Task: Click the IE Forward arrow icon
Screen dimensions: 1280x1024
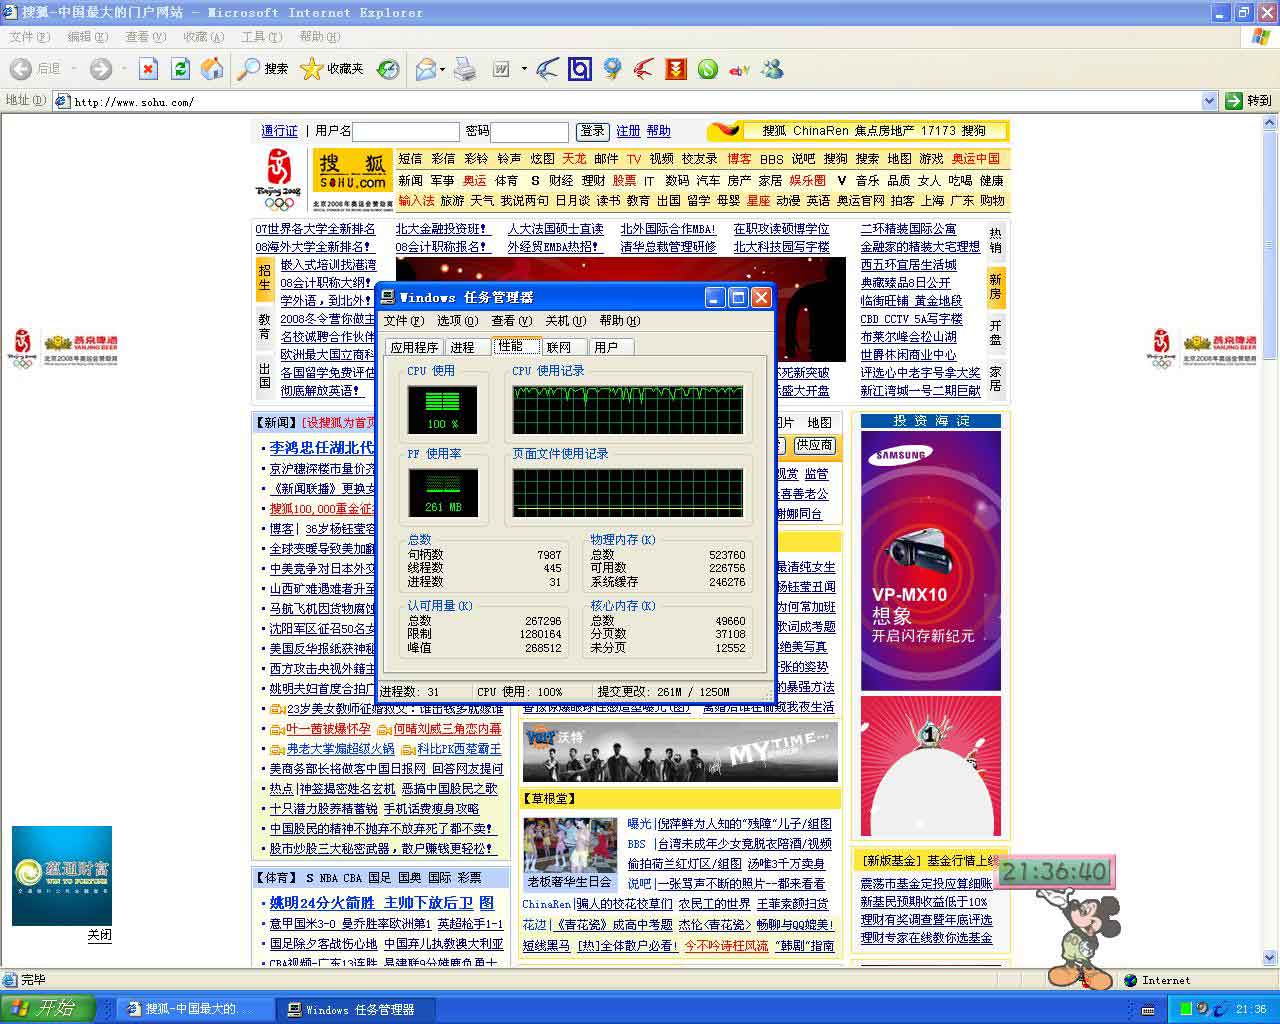Action: (x=100, y=69)
